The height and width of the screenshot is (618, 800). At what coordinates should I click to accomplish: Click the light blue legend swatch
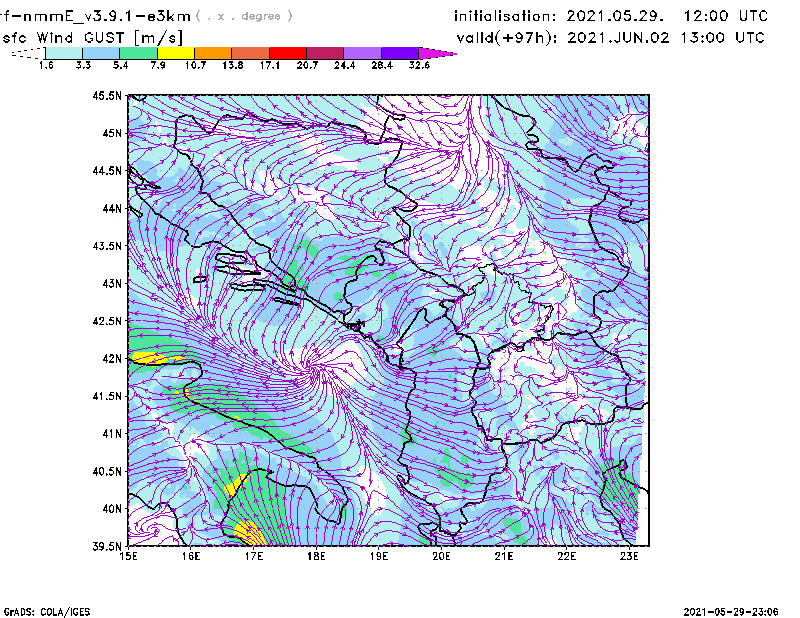(101, 53)
